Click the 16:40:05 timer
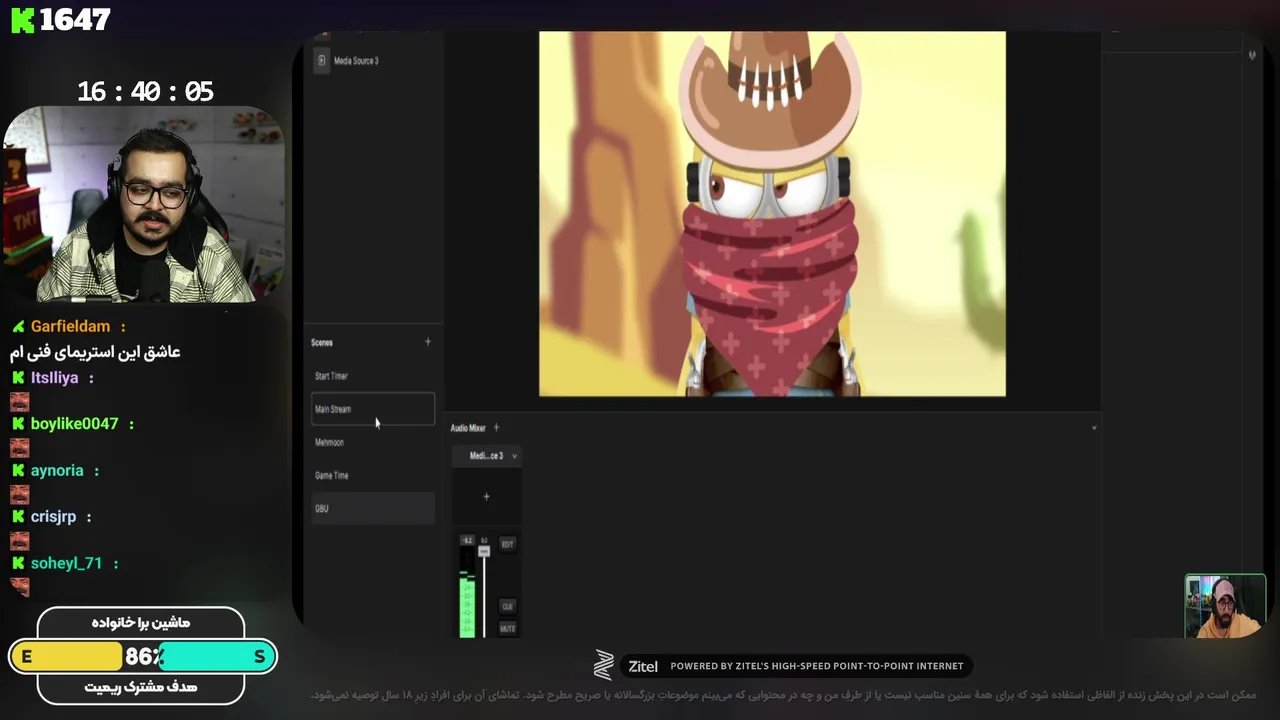 click(x=145, y=92)
